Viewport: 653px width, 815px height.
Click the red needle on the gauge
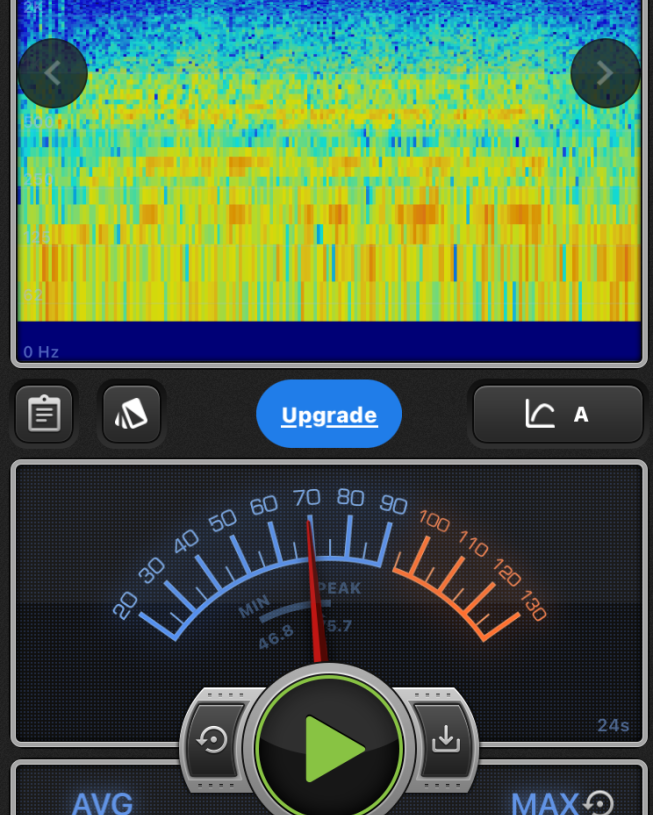click(315, 590)
